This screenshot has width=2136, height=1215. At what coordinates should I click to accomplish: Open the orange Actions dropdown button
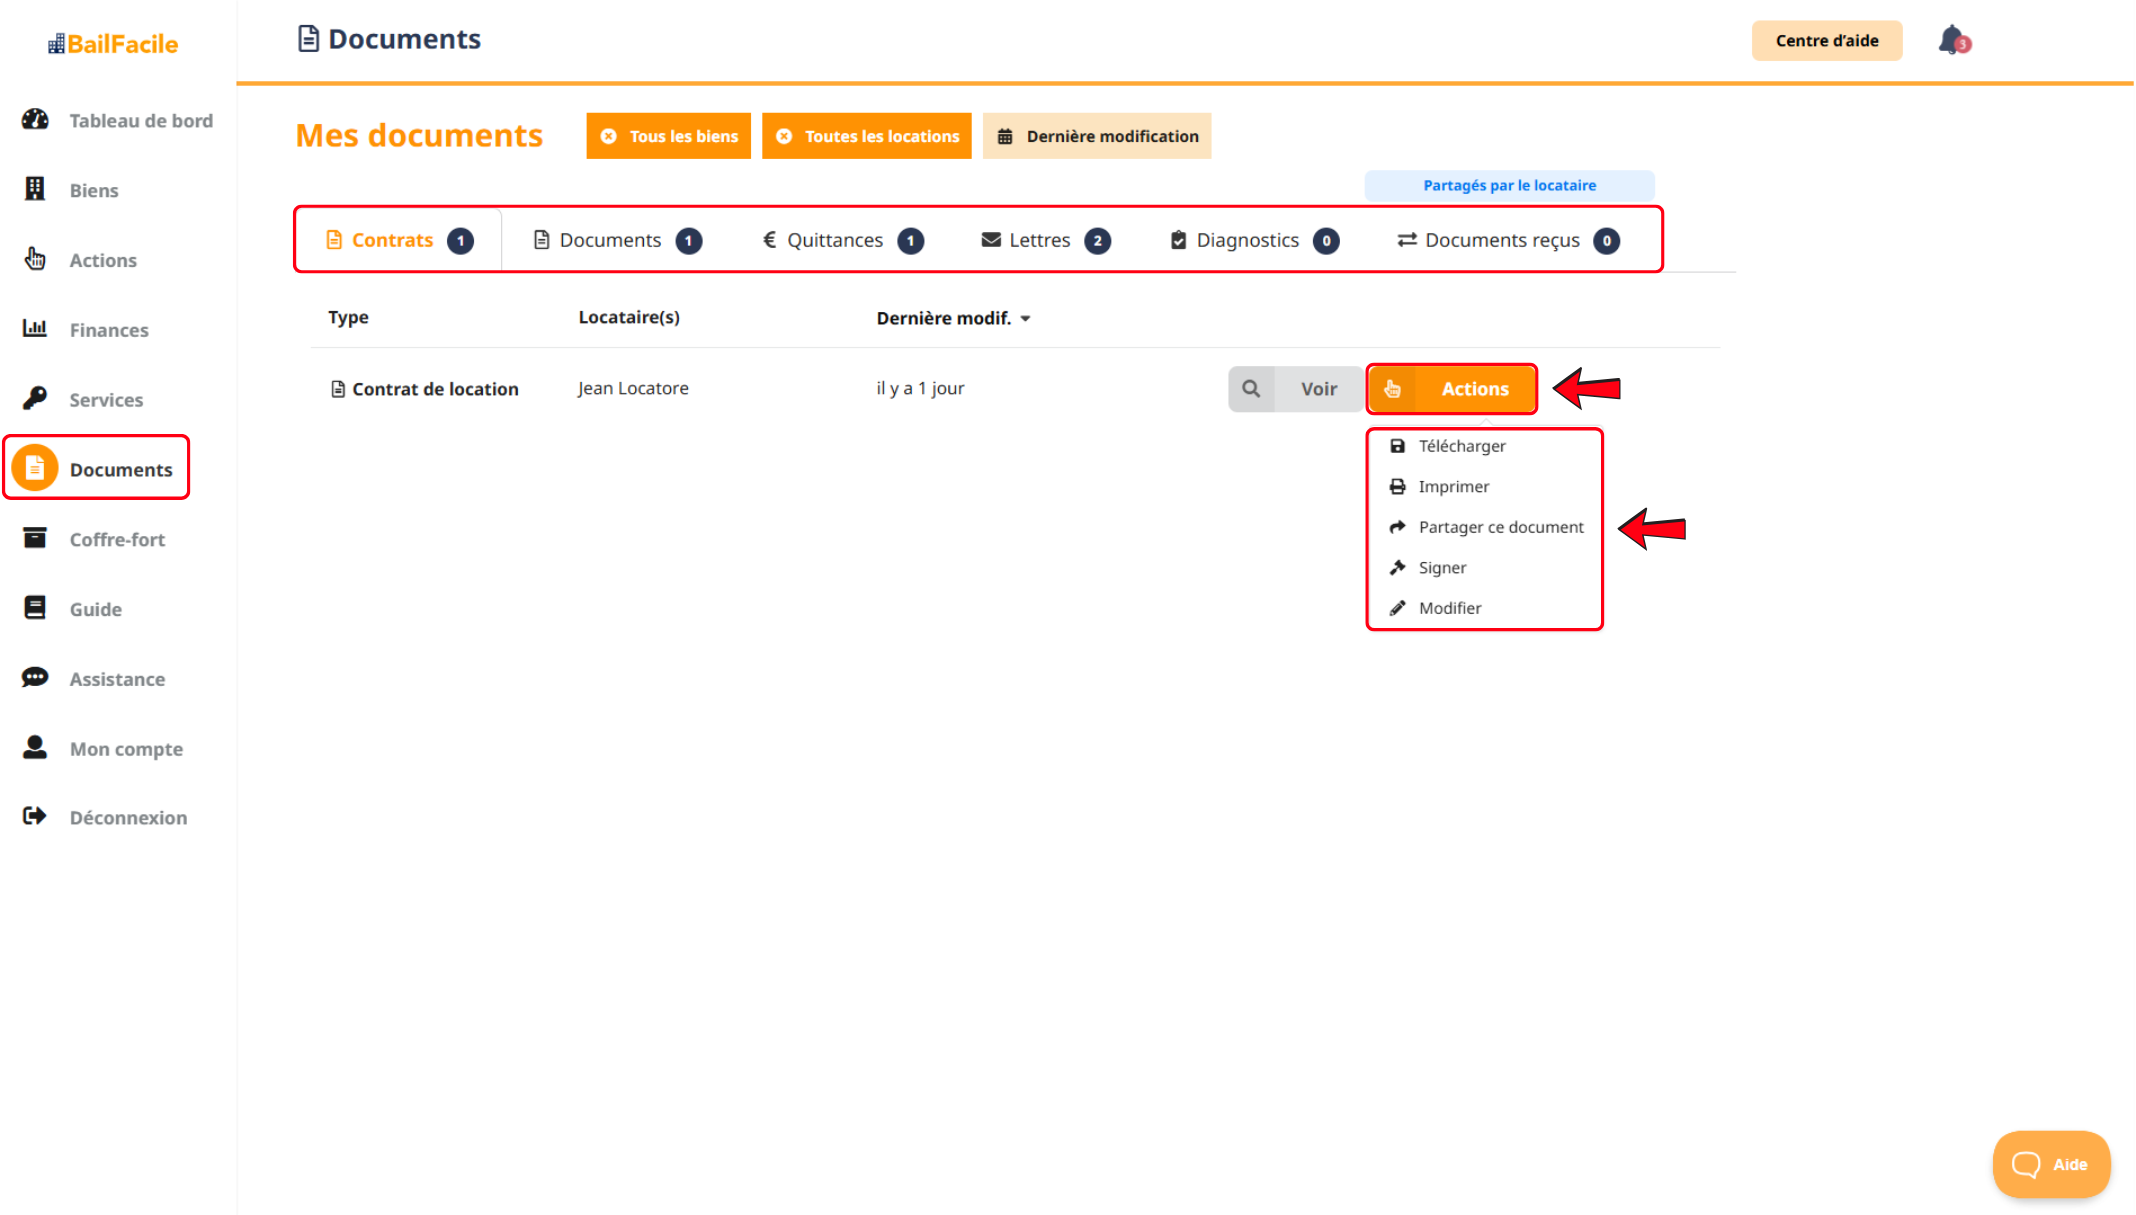click(x=1452, y=389)
